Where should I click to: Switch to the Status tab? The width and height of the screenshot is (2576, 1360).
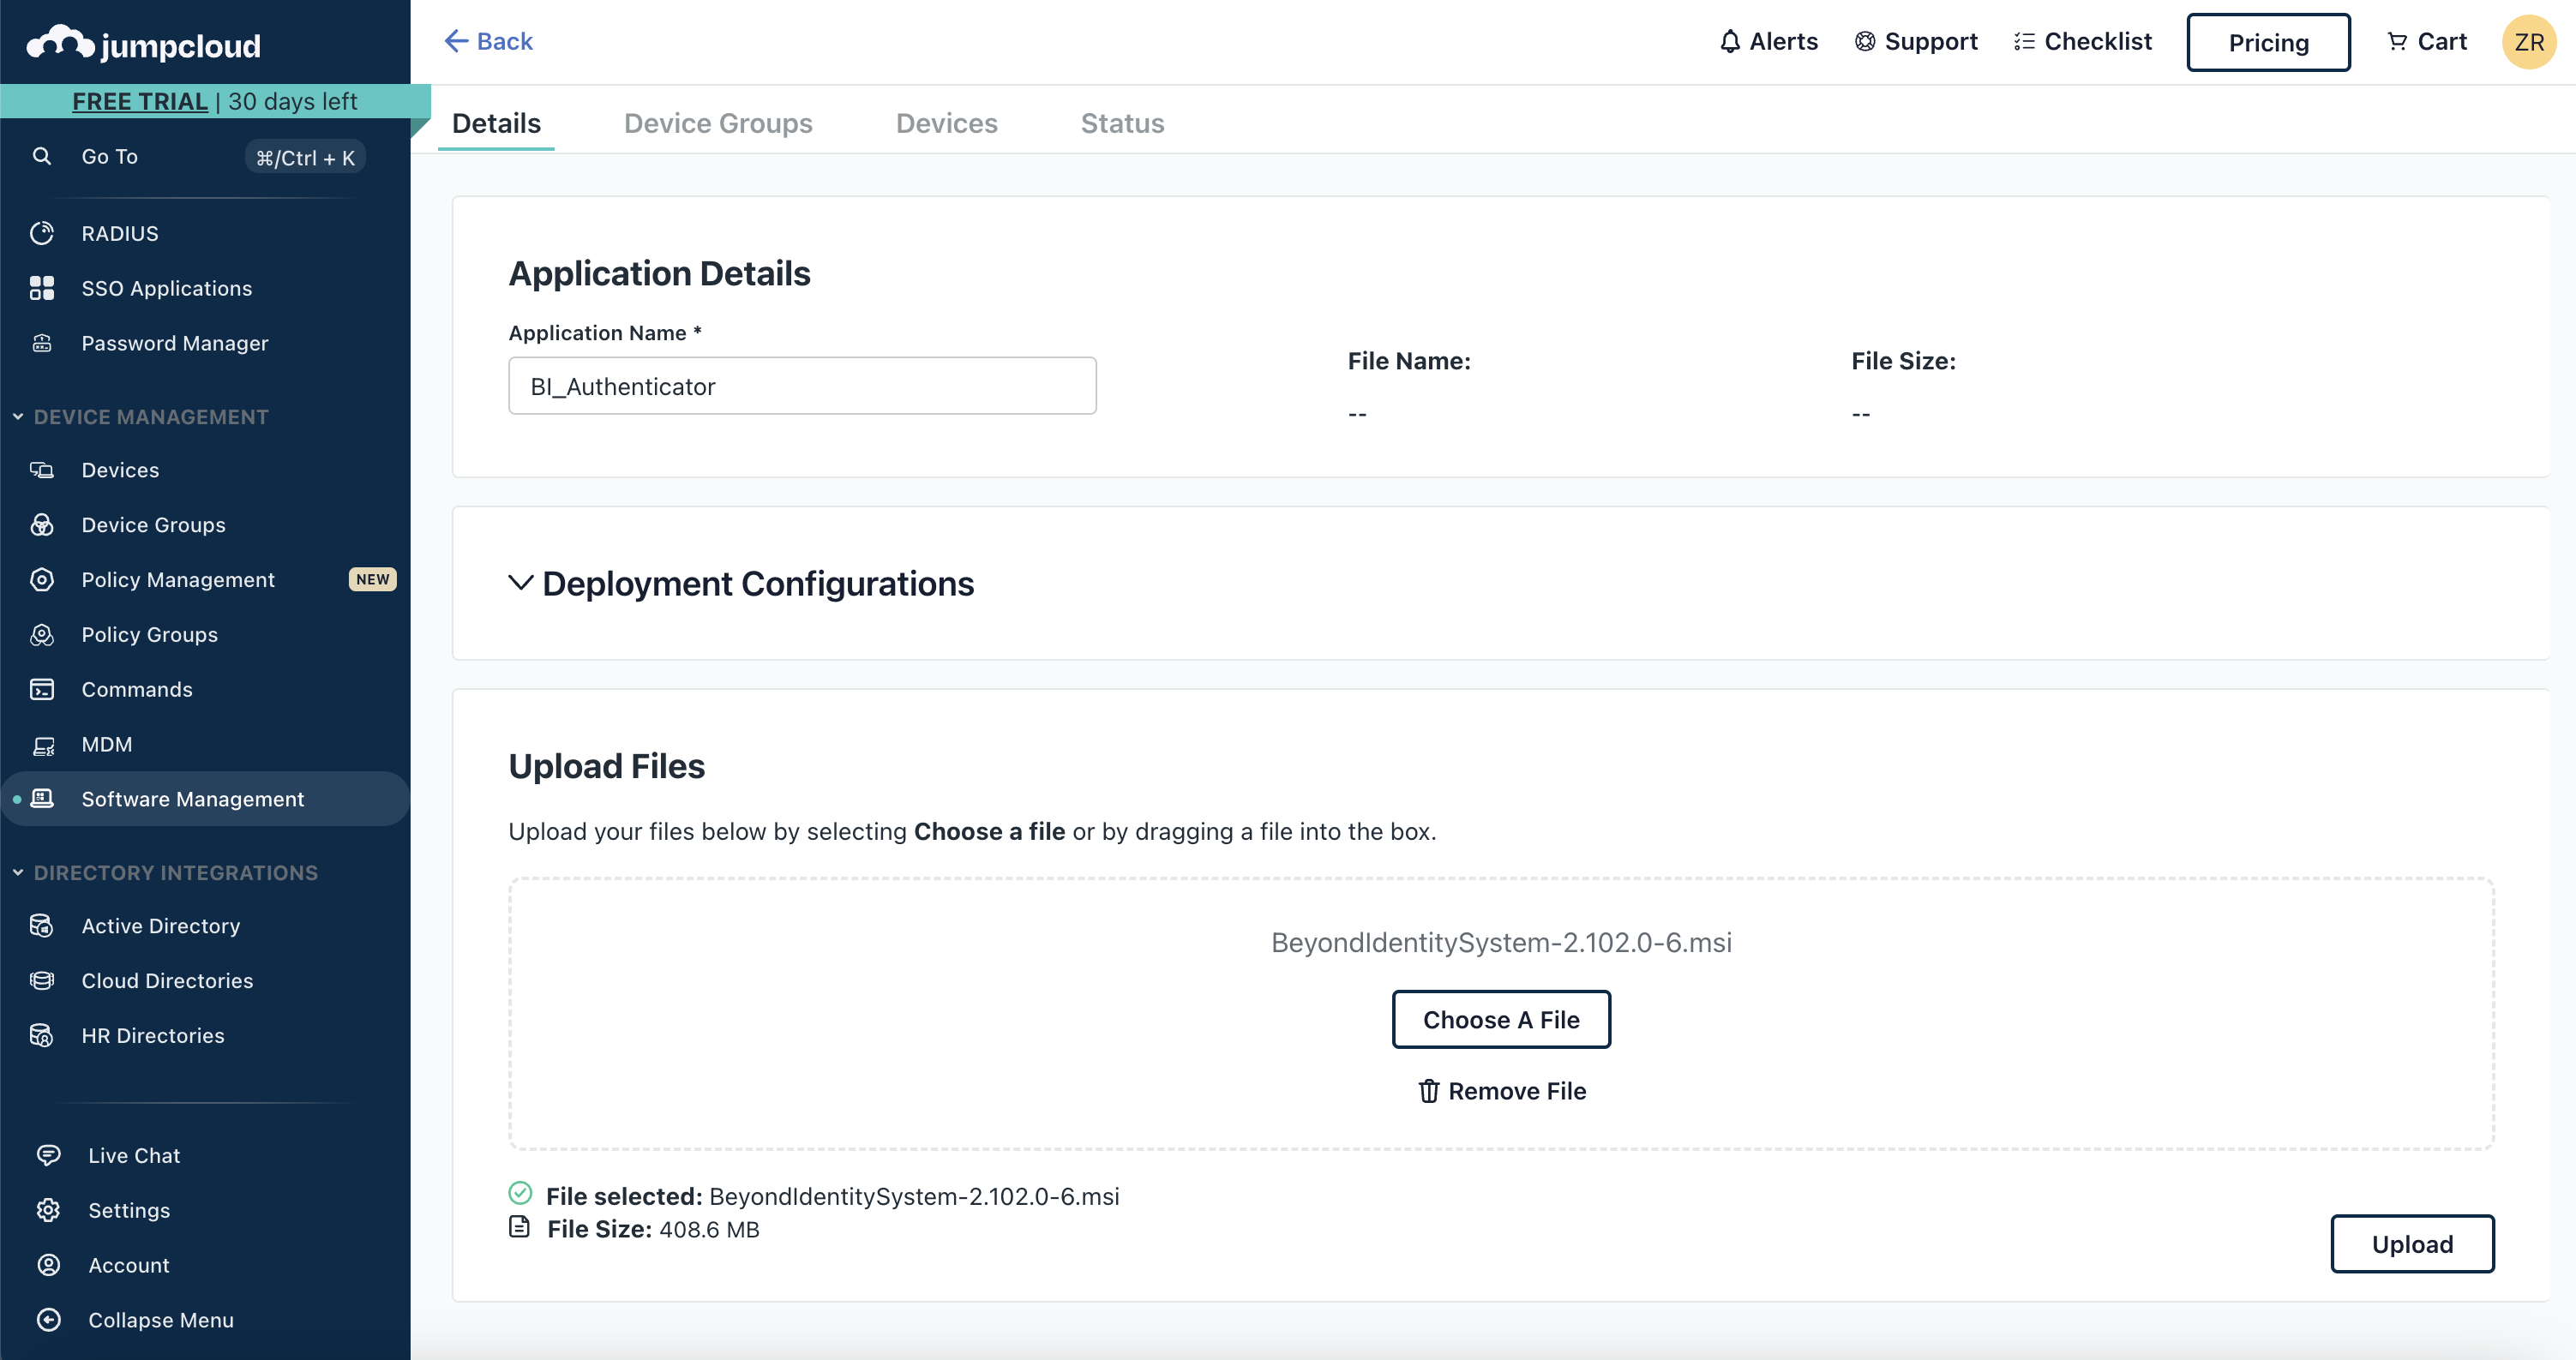tap(1122, 123)
